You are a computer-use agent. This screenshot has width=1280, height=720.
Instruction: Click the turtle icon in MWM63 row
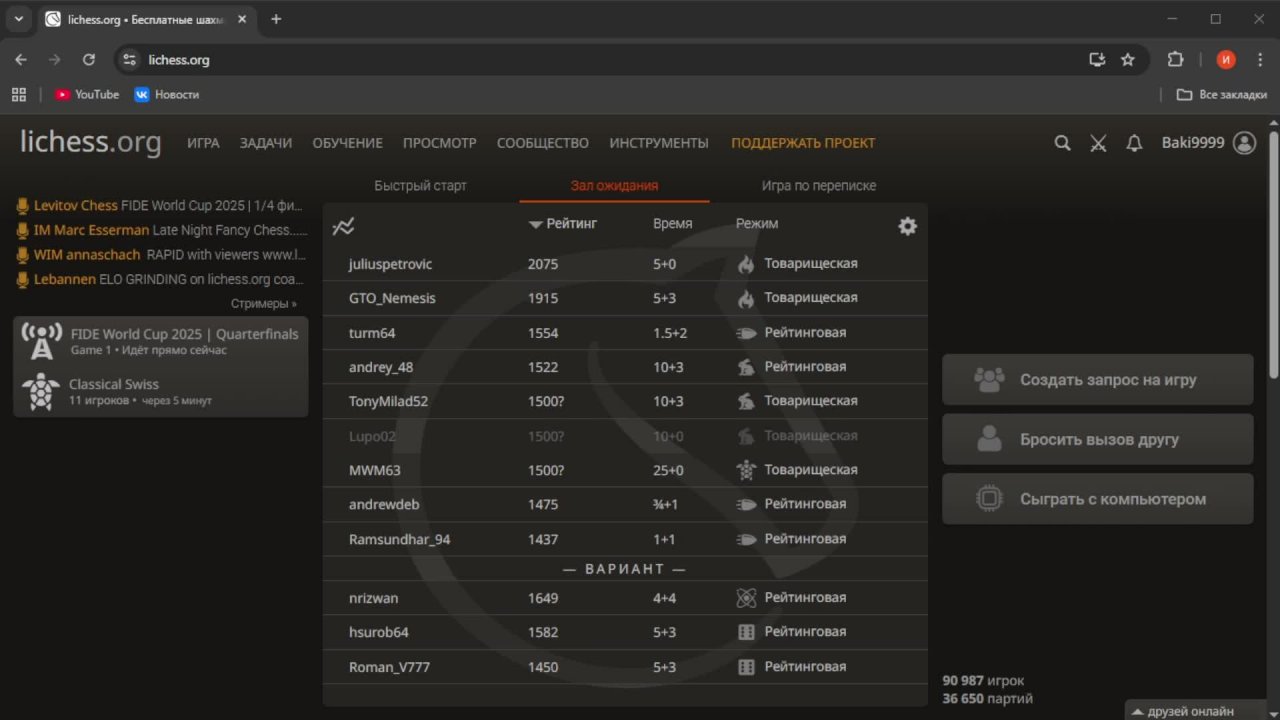click(746, 470)
